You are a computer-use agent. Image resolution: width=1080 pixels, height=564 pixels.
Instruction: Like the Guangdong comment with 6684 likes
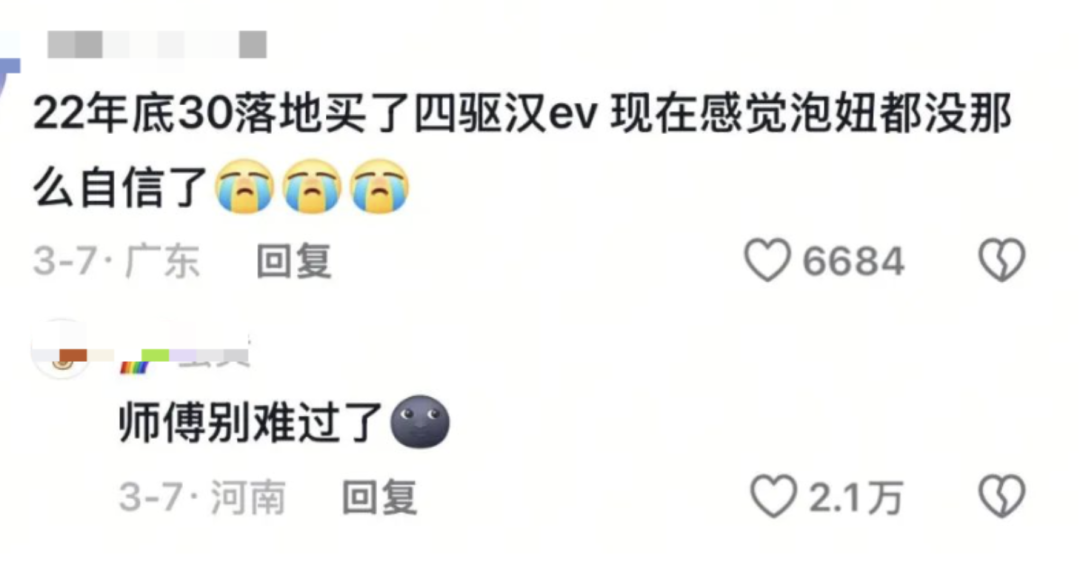tap(767, 260)
